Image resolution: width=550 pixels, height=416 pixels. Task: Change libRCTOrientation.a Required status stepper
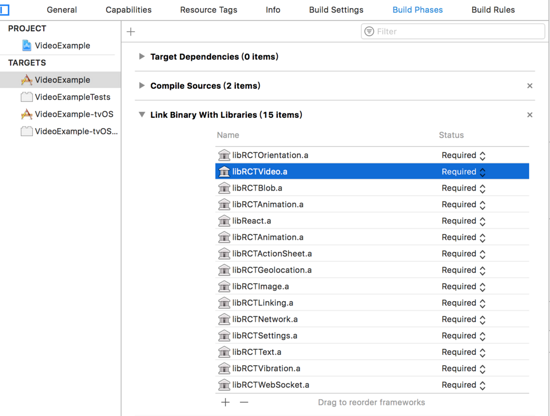pos(483,155)
